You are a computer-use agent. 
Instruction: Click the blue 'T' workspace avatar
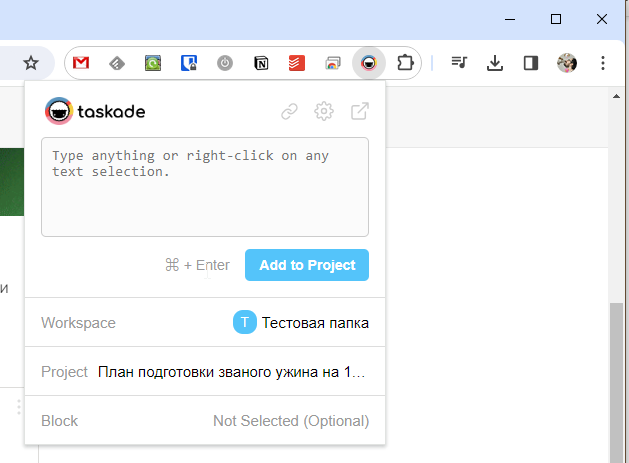coord(245,322)
